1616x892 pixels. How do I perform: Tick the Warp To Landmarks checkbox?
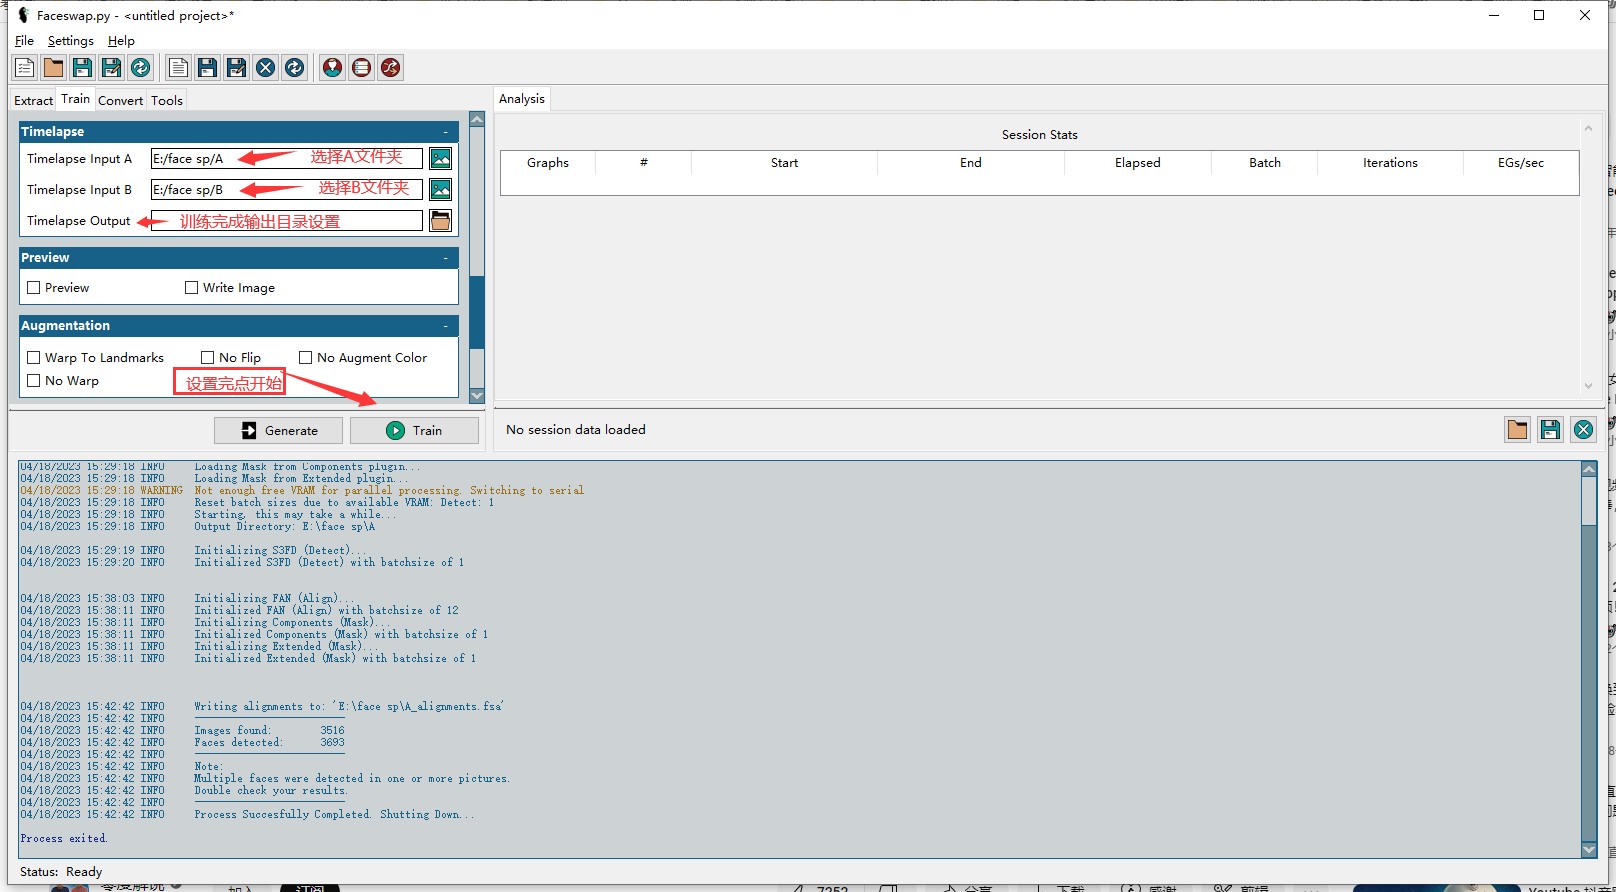point(34,358)
